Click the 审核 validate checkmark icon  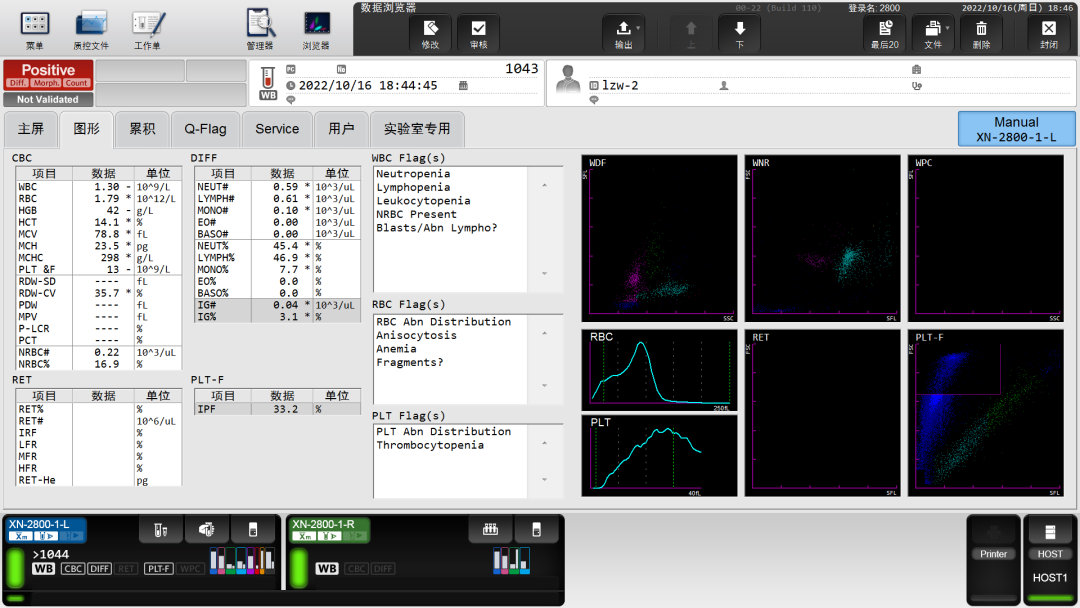click(x=478, y=33)
